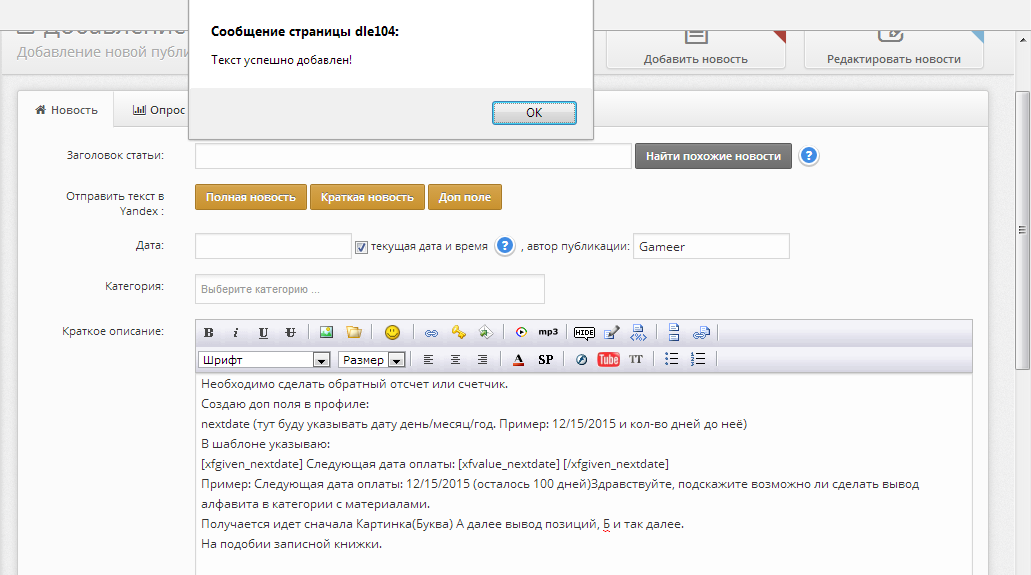The height and width of the screenshot is (575, 1031).
Task: Insert image using the picture icon
Action: click(x=326, y=332)
